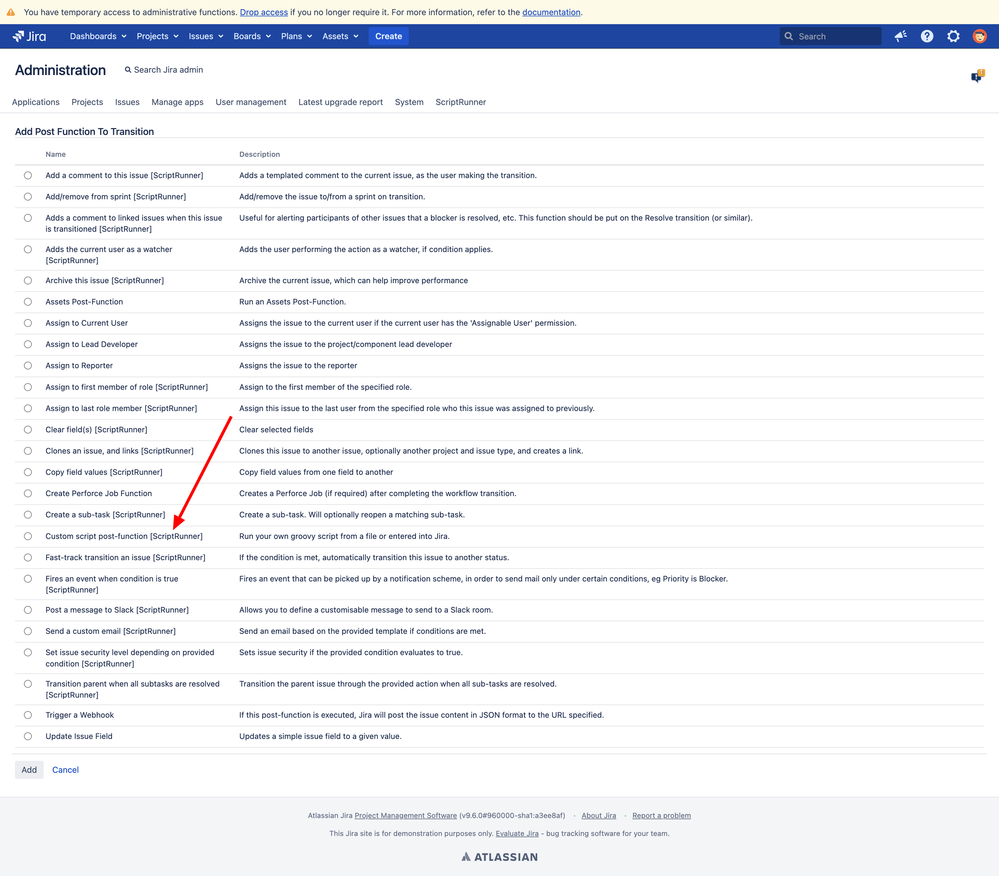Select Assign to Lead Developer radio

(28, 344)
